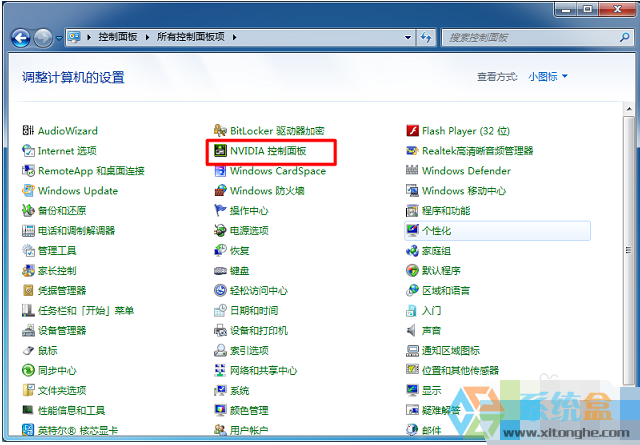Open the AudioWizard icon

point(28,131)
